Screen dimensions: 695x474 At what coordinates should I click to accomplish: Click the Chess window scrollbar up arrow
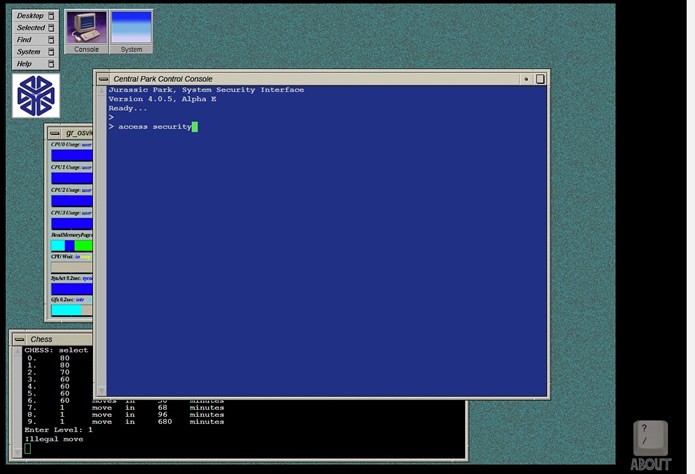pyautogui.click(x=17, y=351)
